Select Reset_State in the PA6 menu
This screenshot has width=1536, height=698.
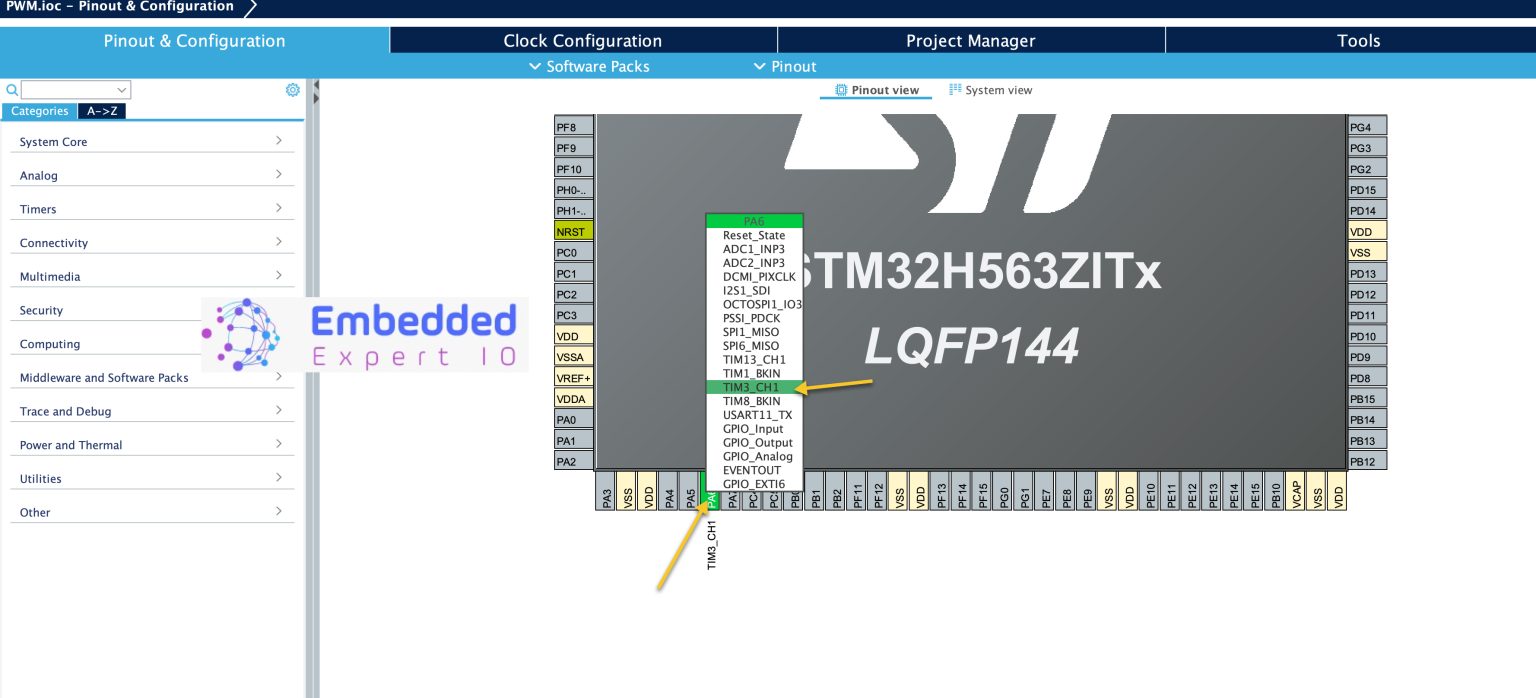753,235
